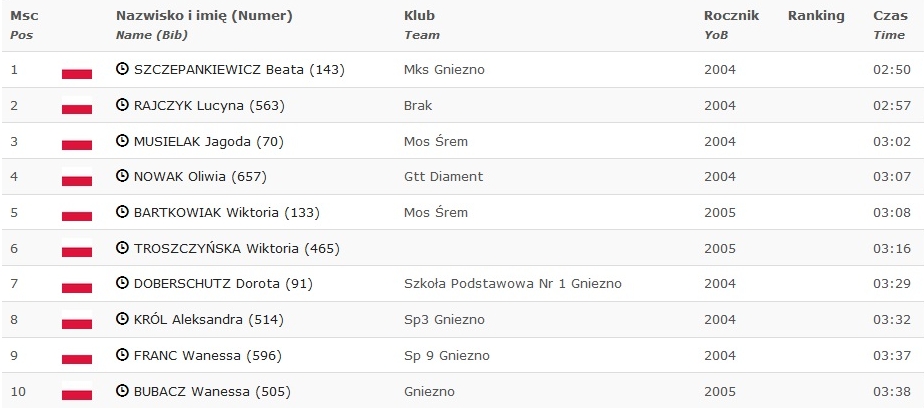
Task: Click the Klub column header
Action: (420, 16)
